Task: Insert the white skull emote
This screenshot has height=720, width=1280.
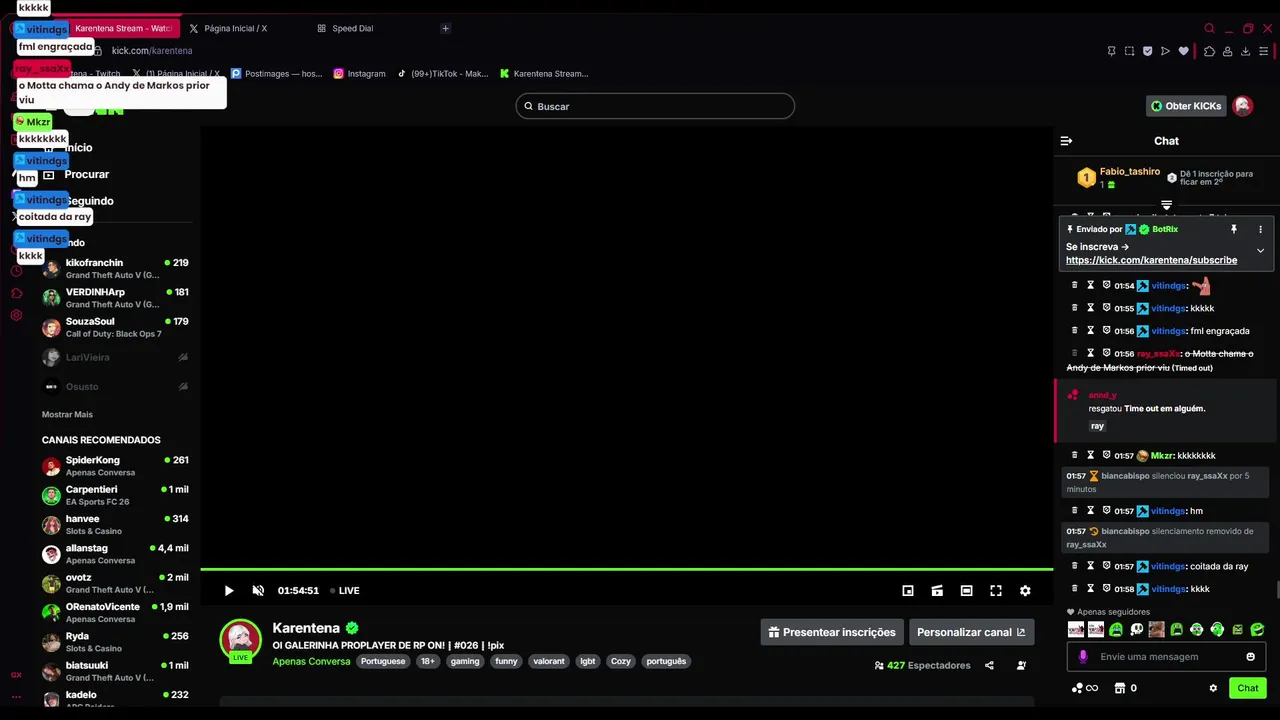Action: click(x=1137, y=629)
